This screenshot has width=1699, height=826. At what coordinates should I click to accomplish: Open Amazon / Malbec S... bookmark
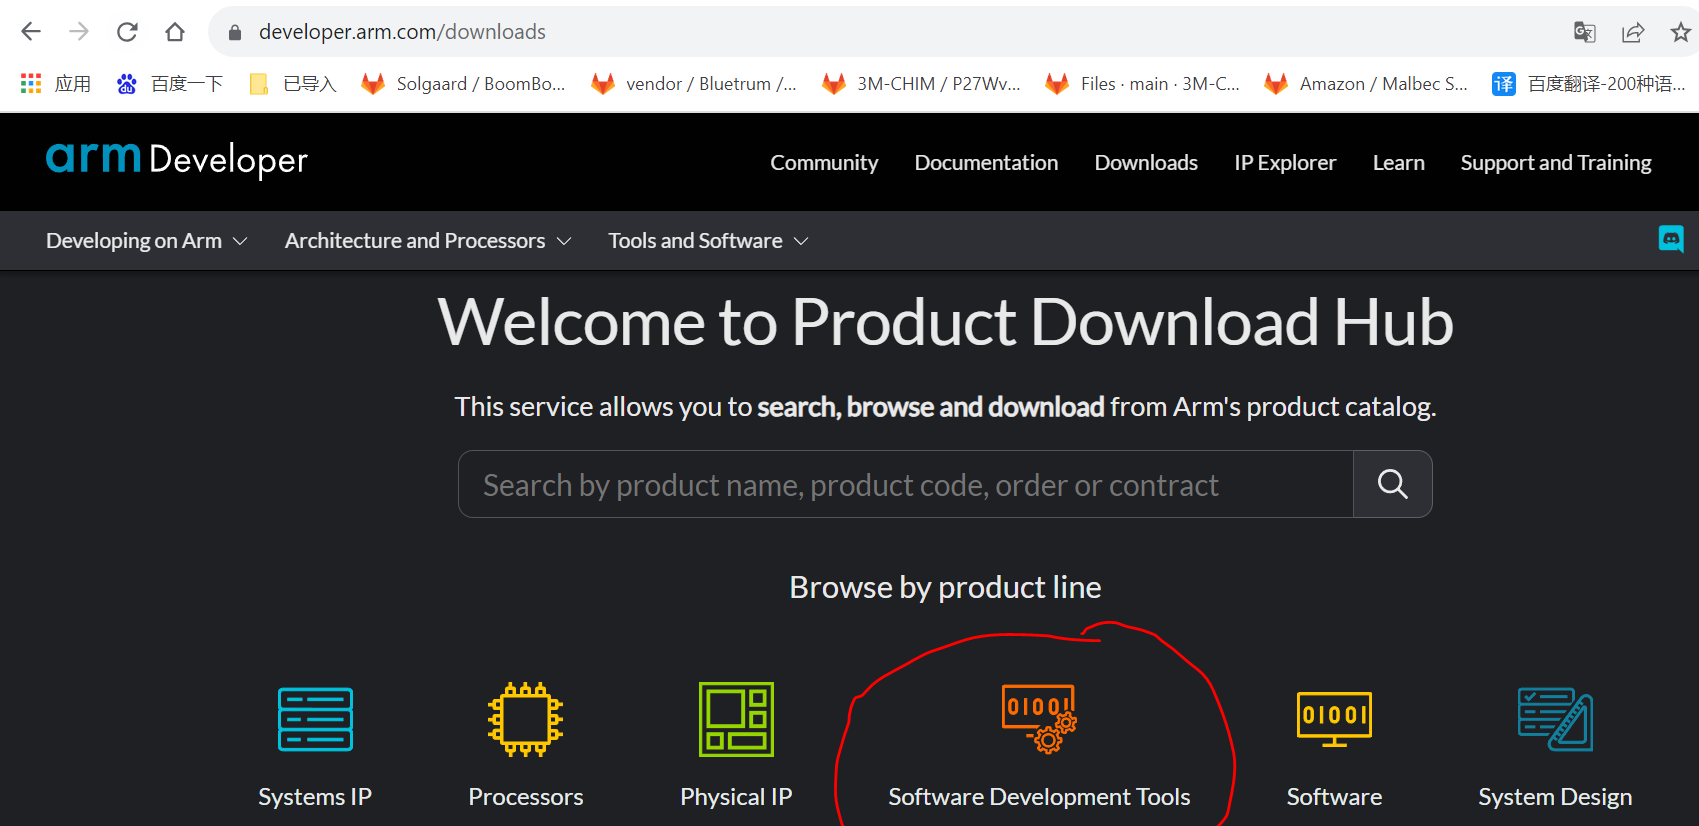(x=1366, y=84)
